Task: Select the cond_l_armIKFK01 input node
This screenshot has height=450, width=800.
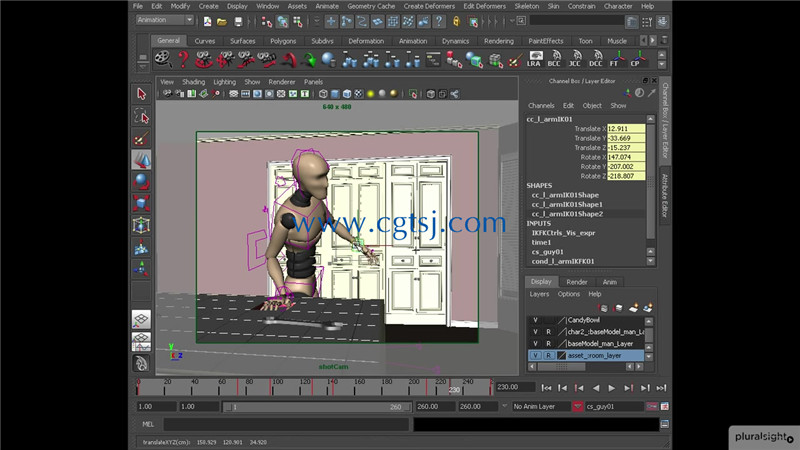Action: (x=563, y=261)
